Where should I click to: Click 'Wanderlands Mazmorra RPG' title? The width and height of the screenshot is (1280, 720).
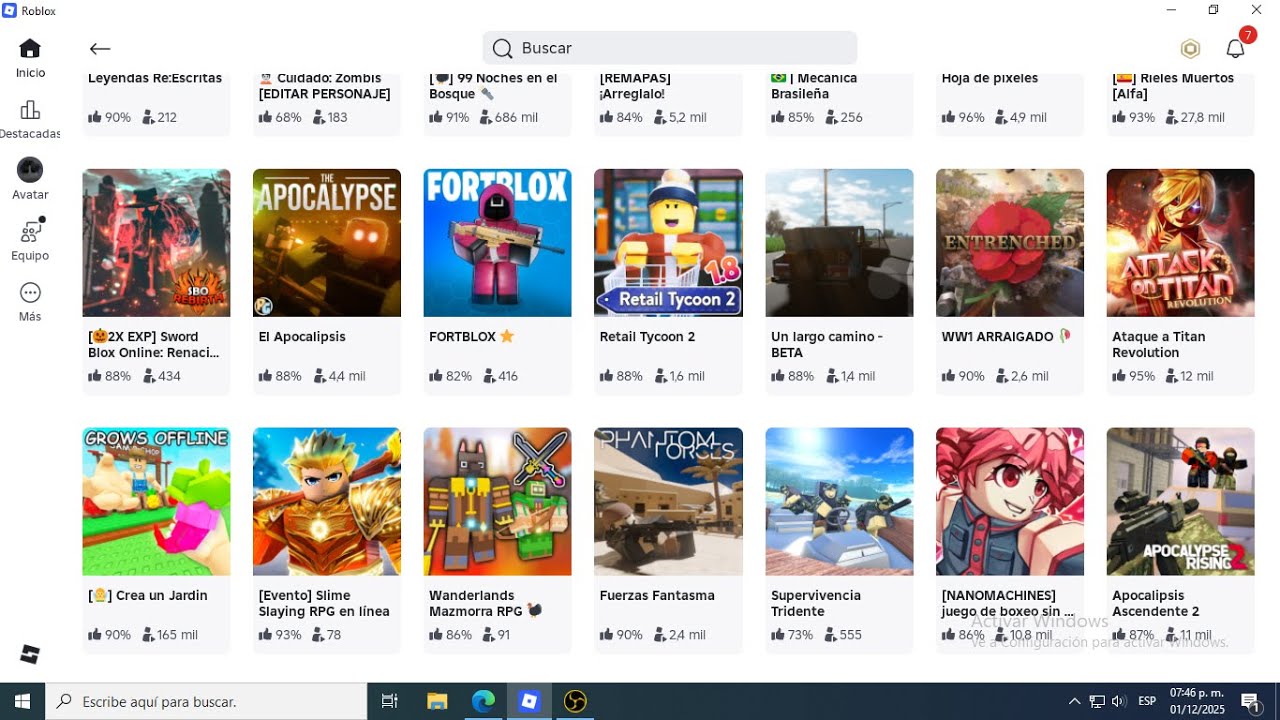click(486, 604)
